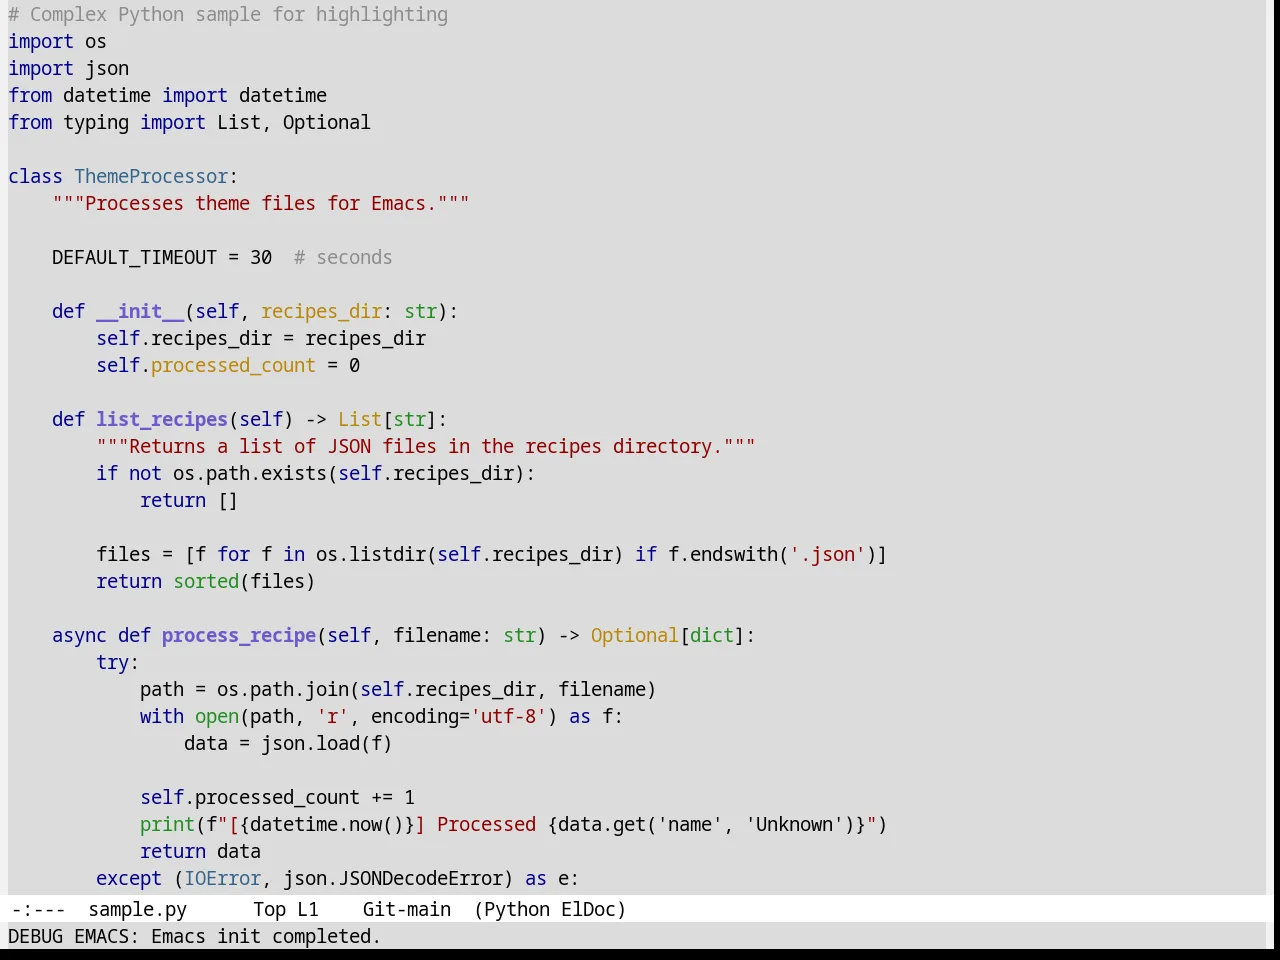Click the -:--- buffer status flags
Image resolution: width=1280 pixels, height=960 pixels.
click(x=38, y=909)
